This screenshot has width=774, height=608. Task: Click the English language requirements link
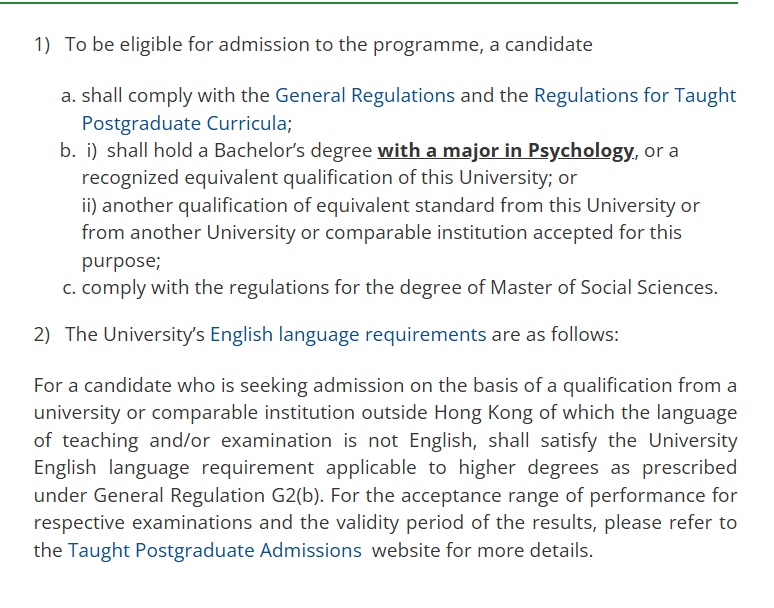pyautogui.click(x=347, y=334)
